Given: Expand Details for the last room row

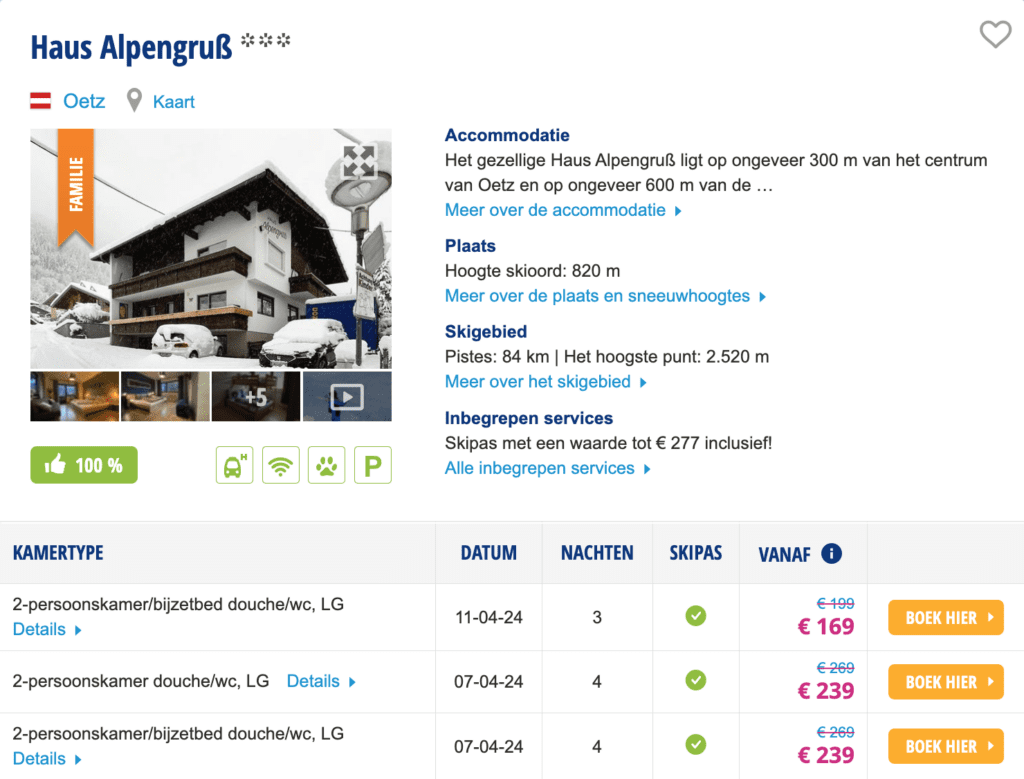Looking at the screenshot, I should (x=46, y=758).
